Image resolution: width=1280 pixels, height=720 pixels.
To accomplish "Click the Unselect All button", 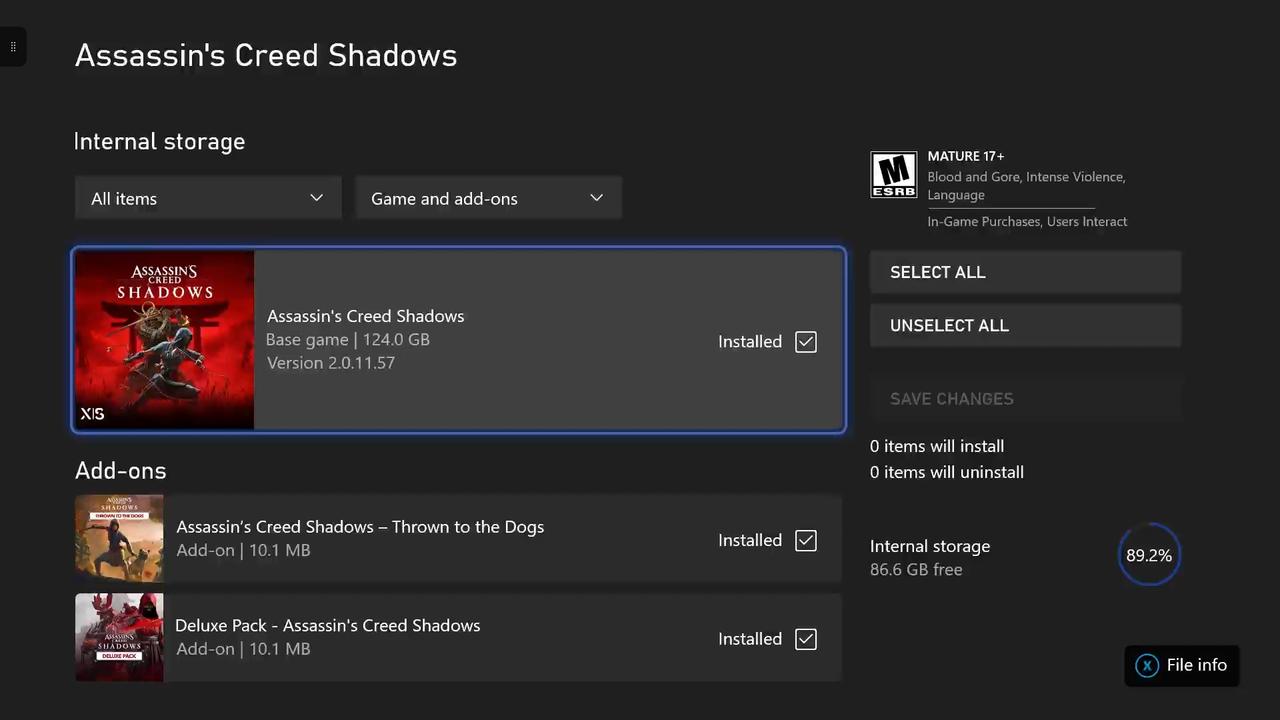I will (1025, 325).
